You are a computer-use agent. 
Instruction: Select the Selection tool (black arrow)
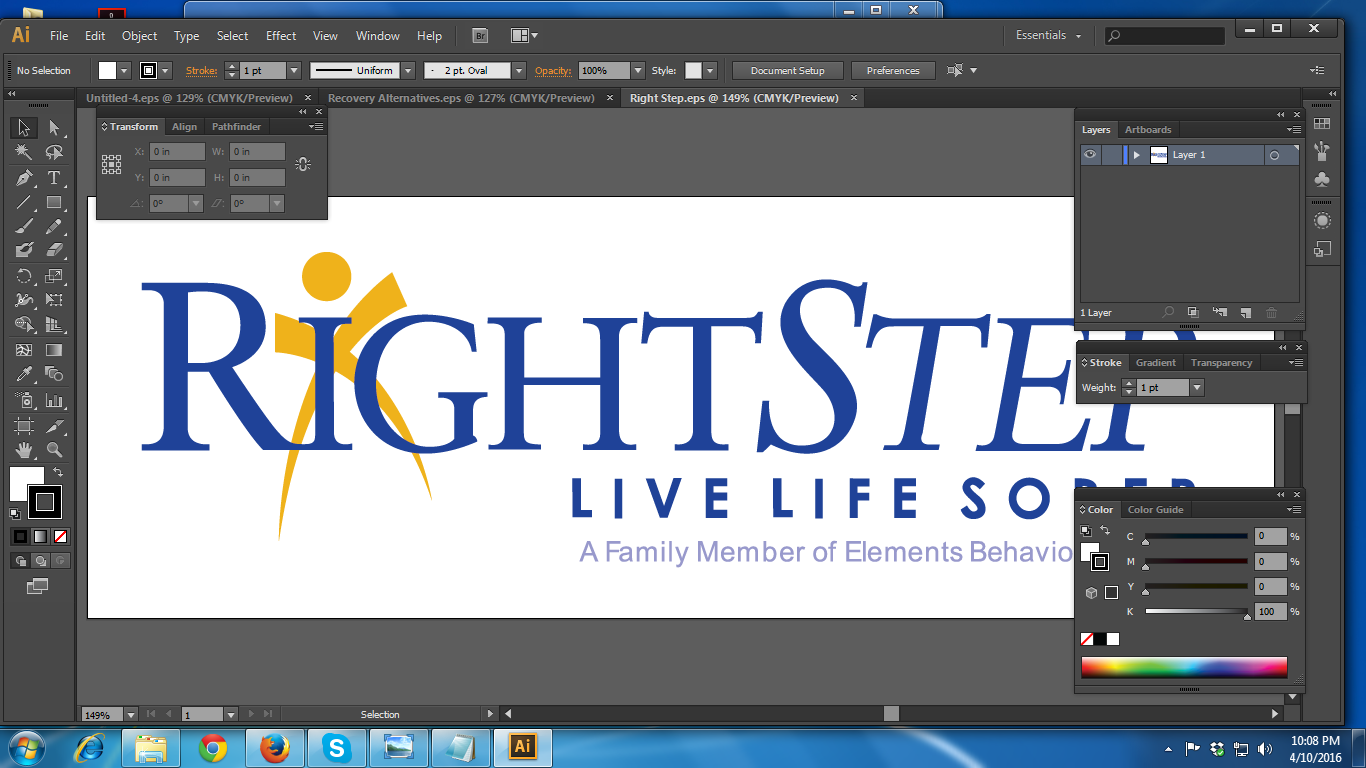pos(24,128)
